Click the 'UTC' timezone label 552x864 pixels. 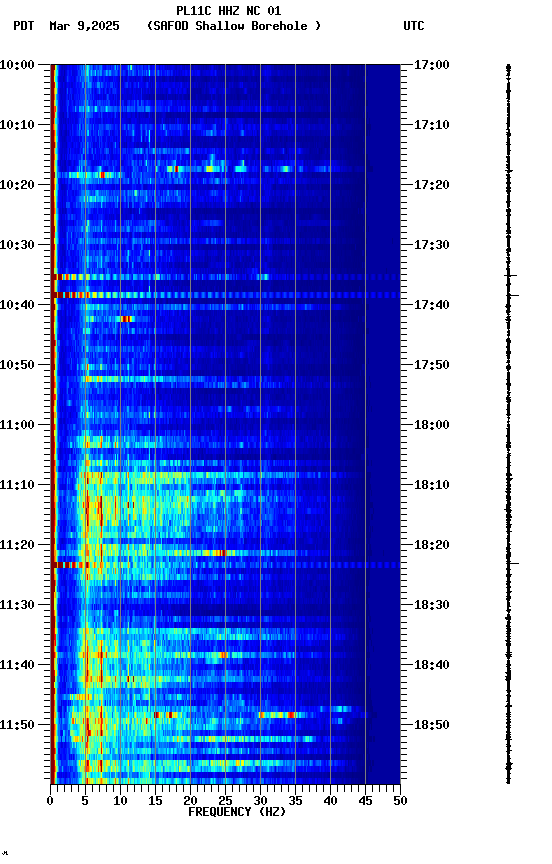coord(414,26)
